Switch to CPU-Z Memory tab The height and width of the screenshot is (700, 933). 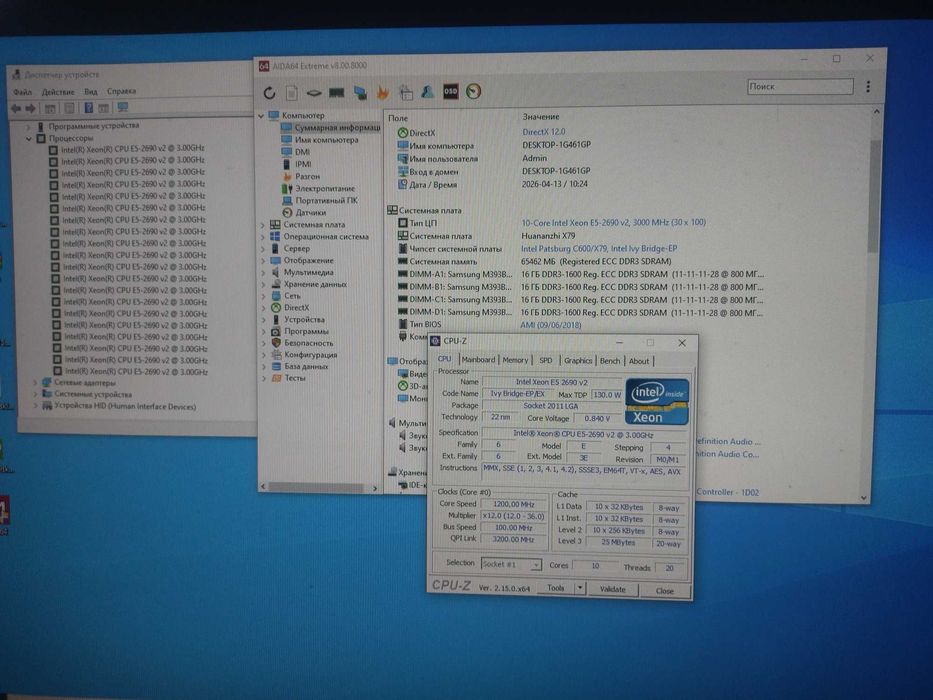pos(515,360)
